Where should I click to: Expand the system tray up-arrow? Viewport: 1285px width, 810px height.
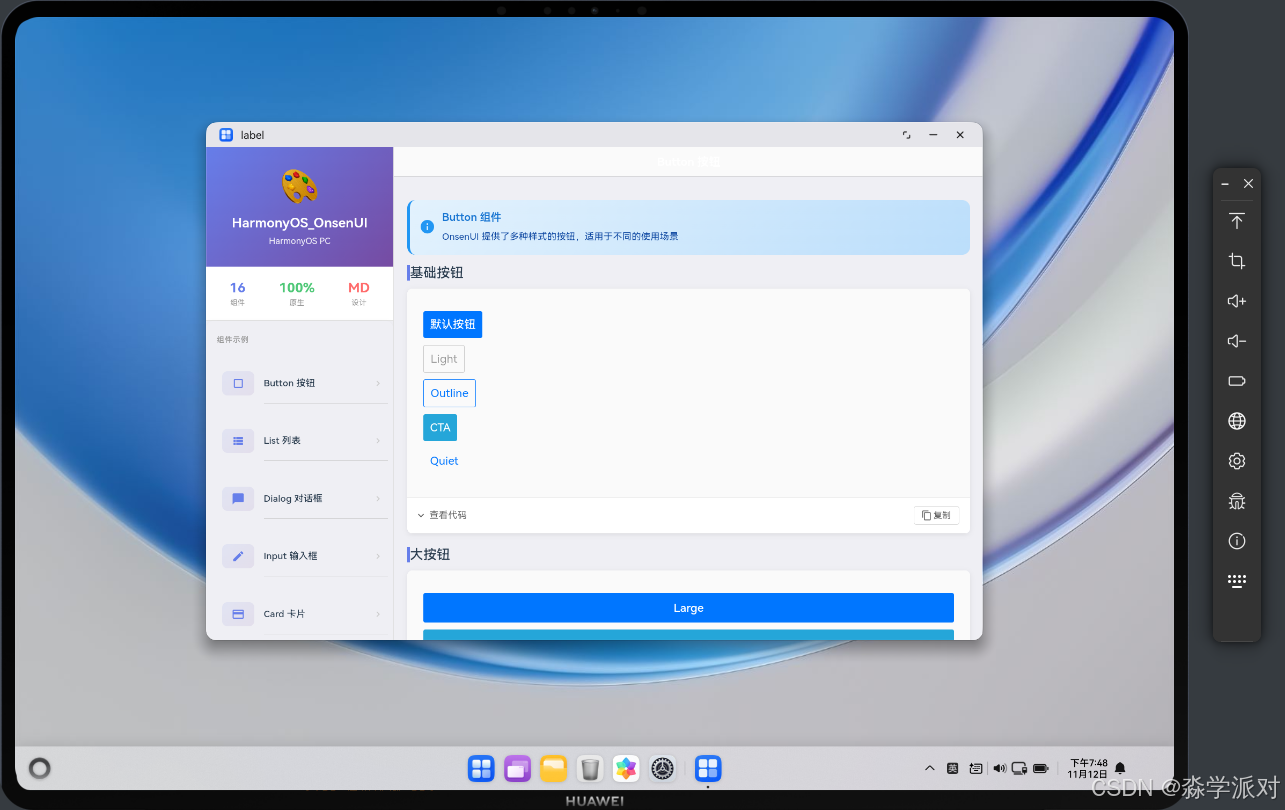pyautogui.click(x=929, y=768)
